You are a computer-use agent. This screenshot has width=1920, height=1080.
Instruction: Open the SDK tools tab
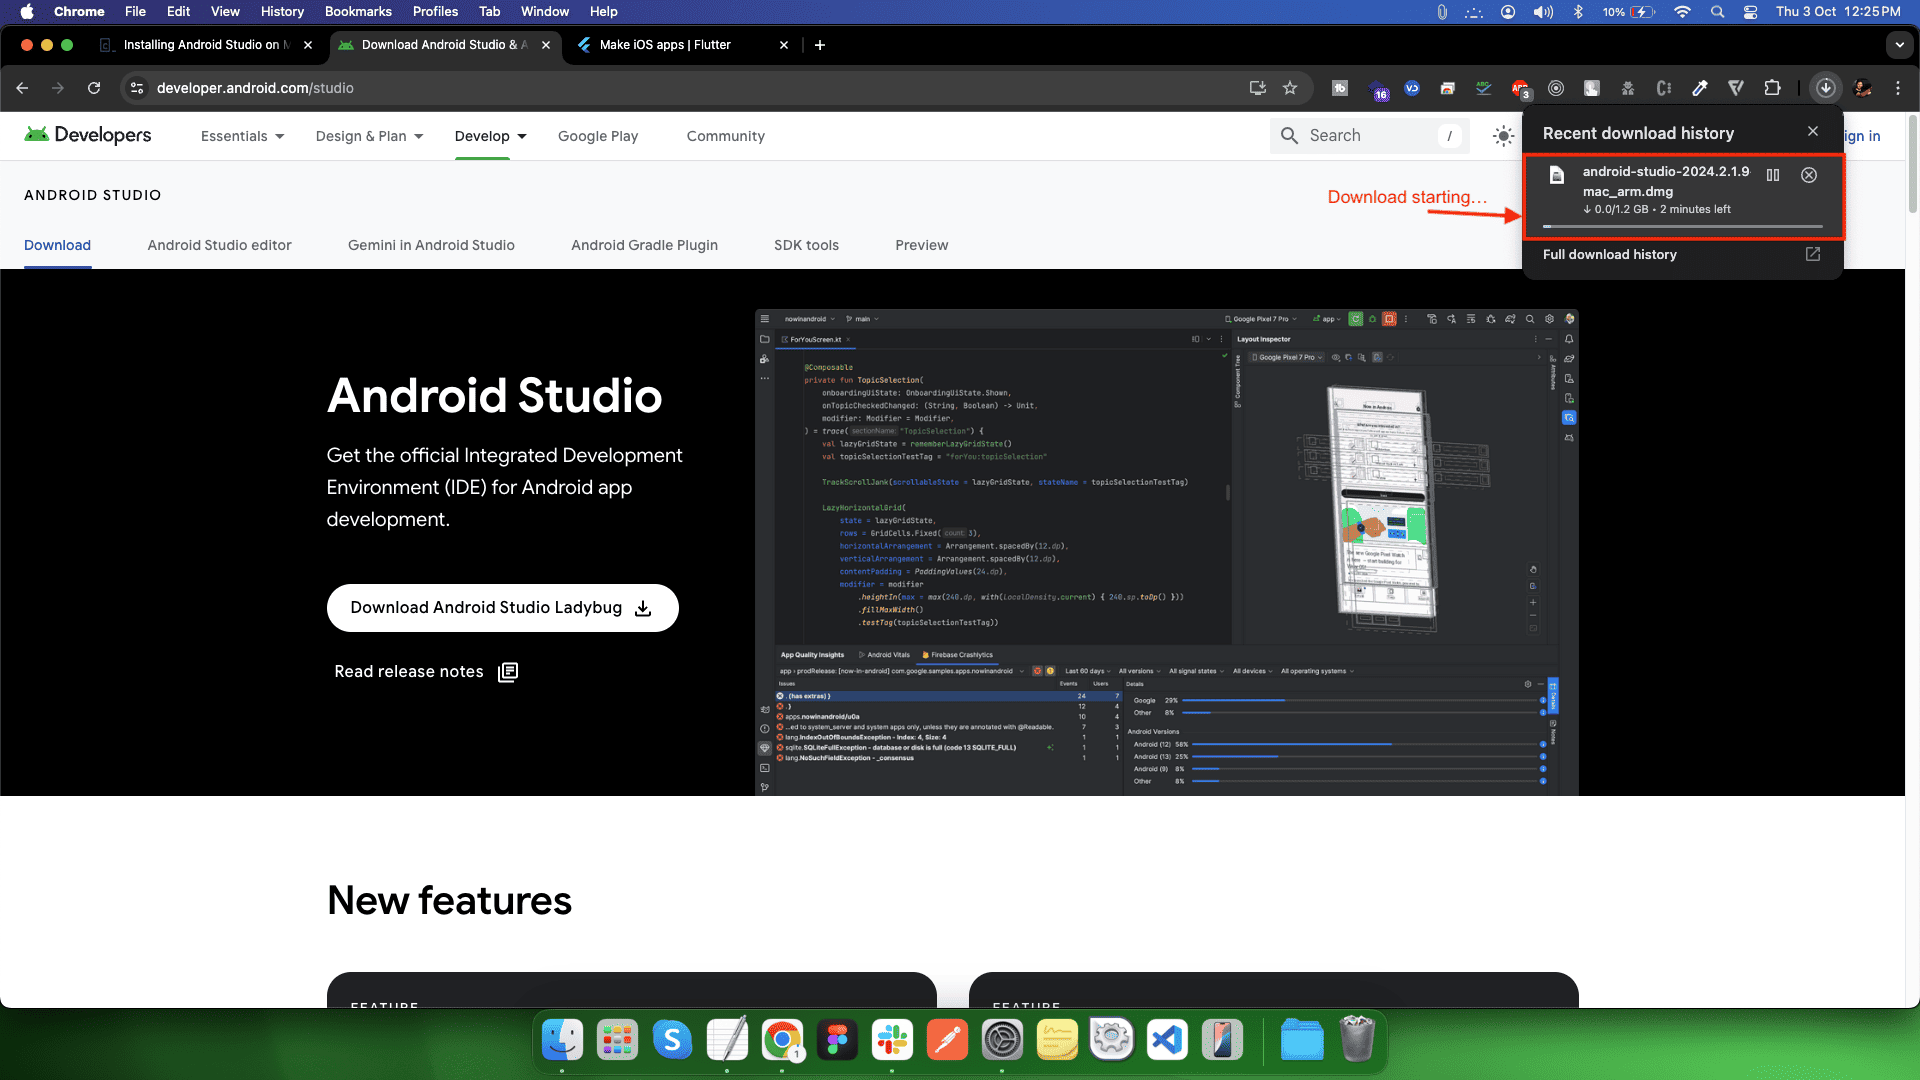tap(806, 245)
